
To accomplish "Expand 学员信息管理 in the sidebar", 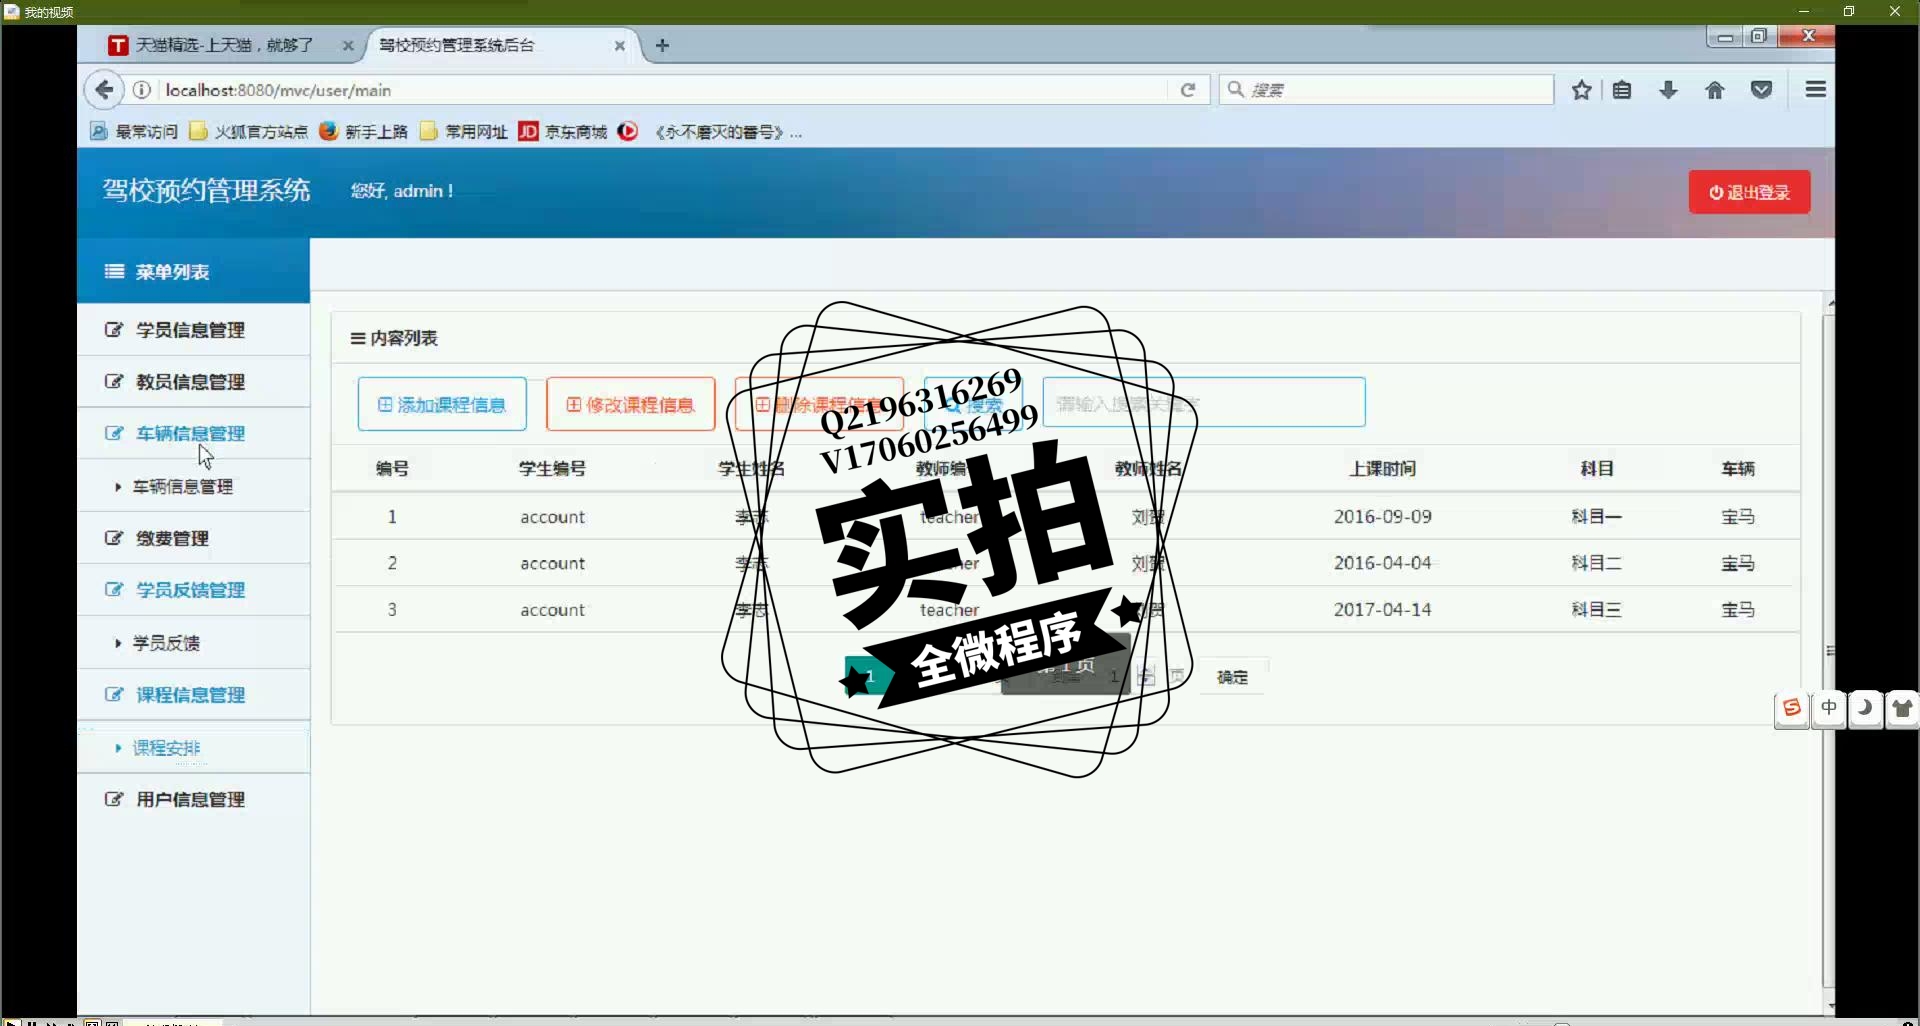I will point(193,330).
